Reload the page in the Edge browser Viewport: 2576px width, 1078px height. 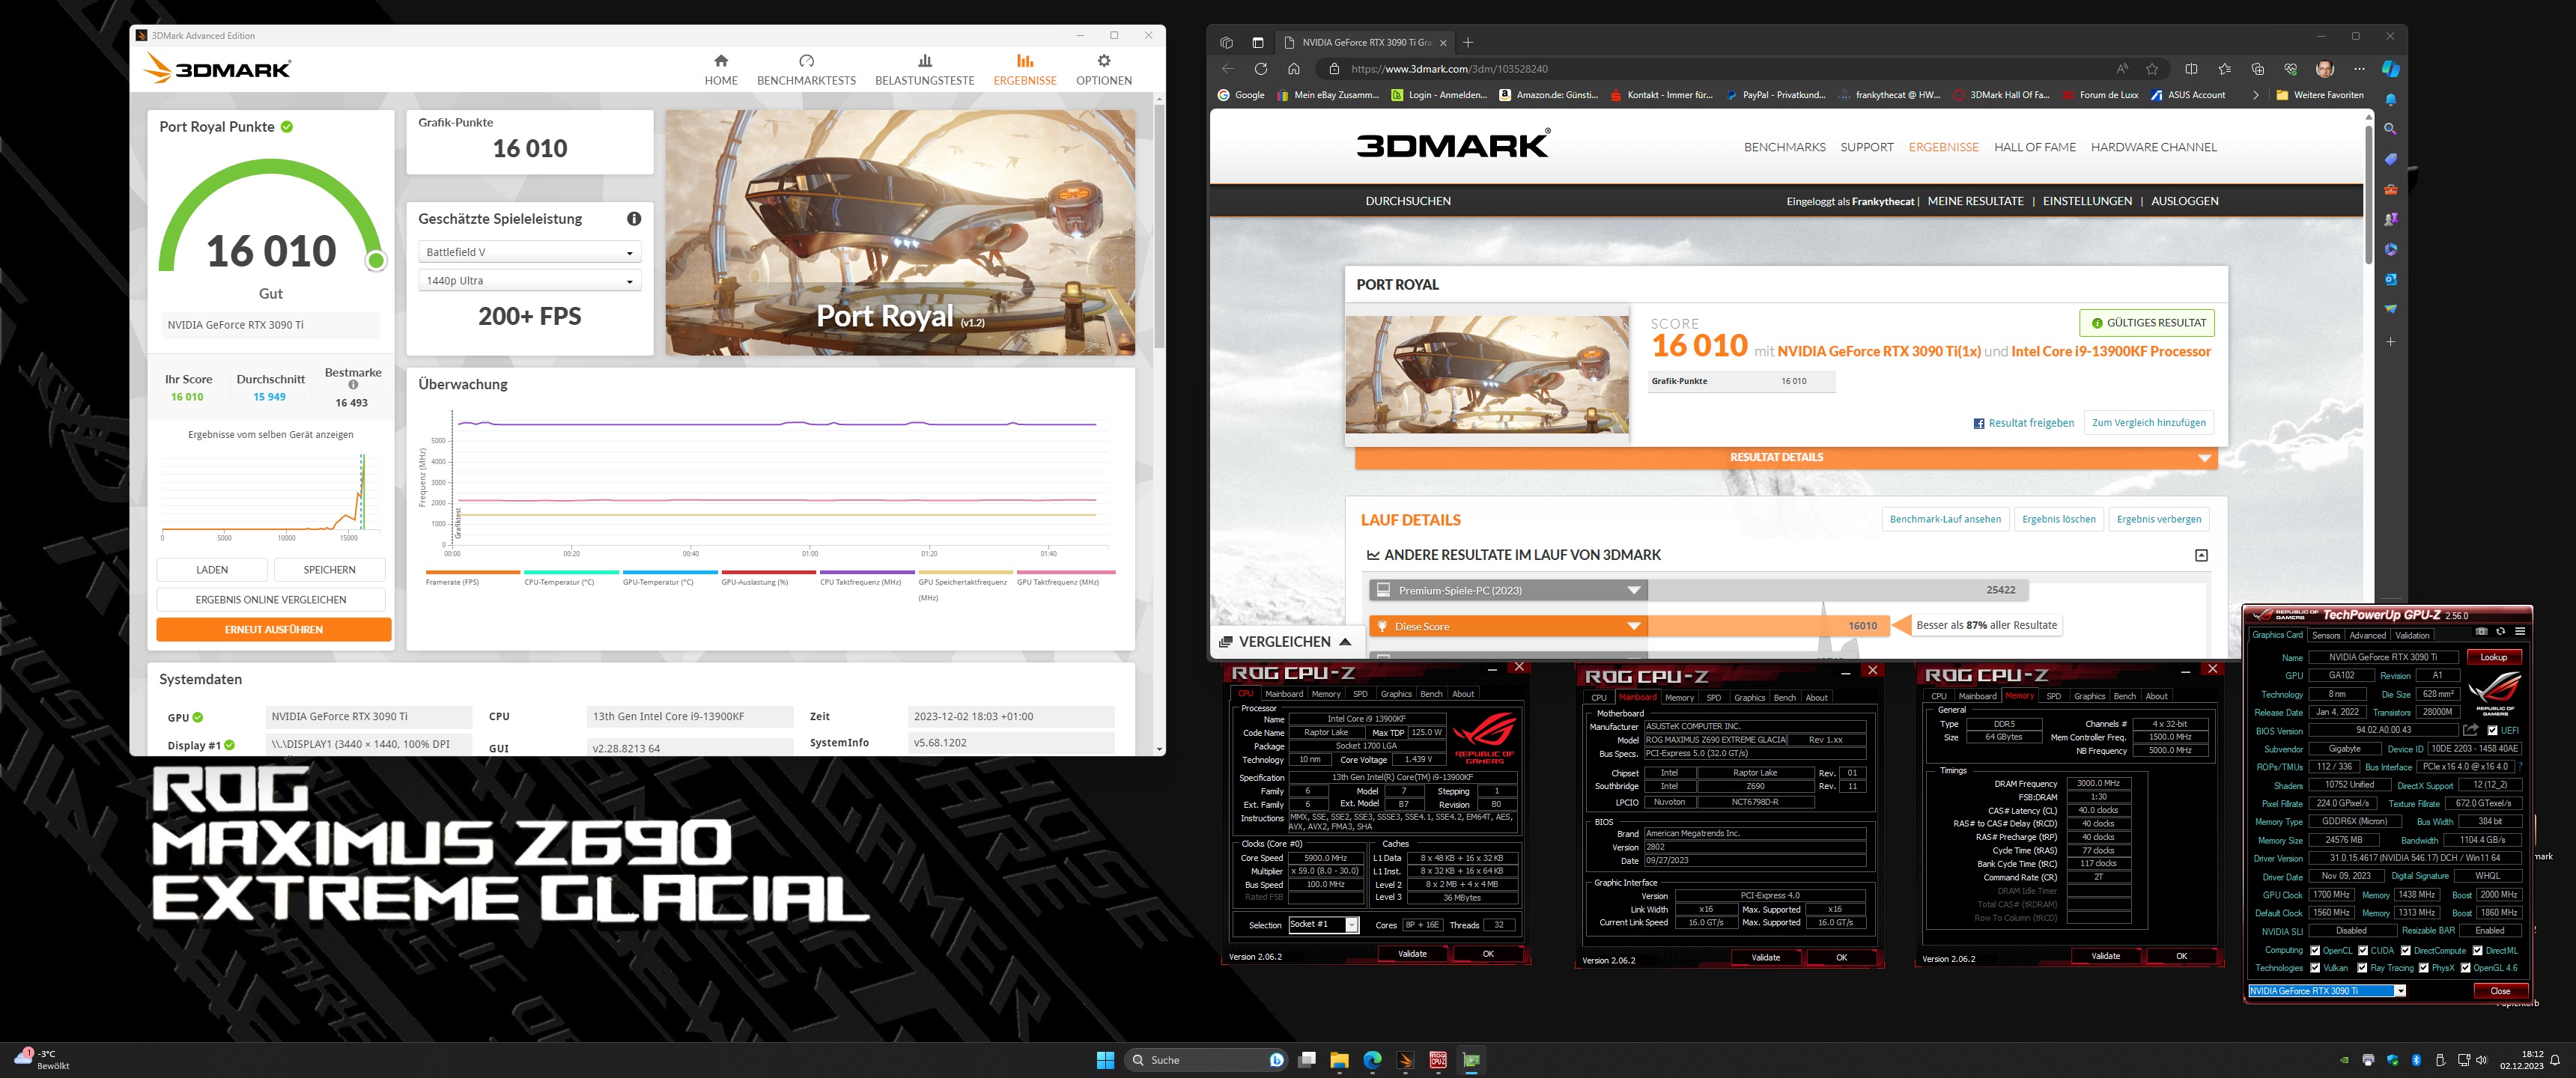1261,69
